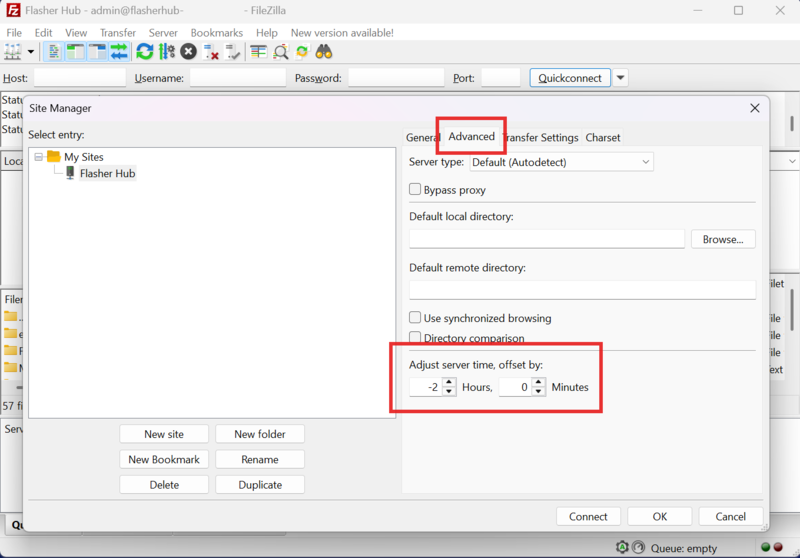
Task: Switch to the Transfer Settings tab
Action: (542, 138)
